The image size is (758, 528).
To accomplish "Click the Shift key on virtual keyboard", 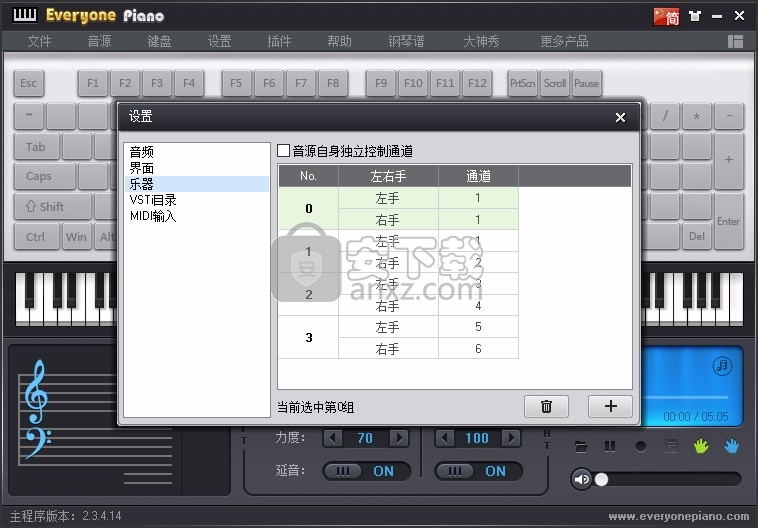I will [x=53, y=206].
